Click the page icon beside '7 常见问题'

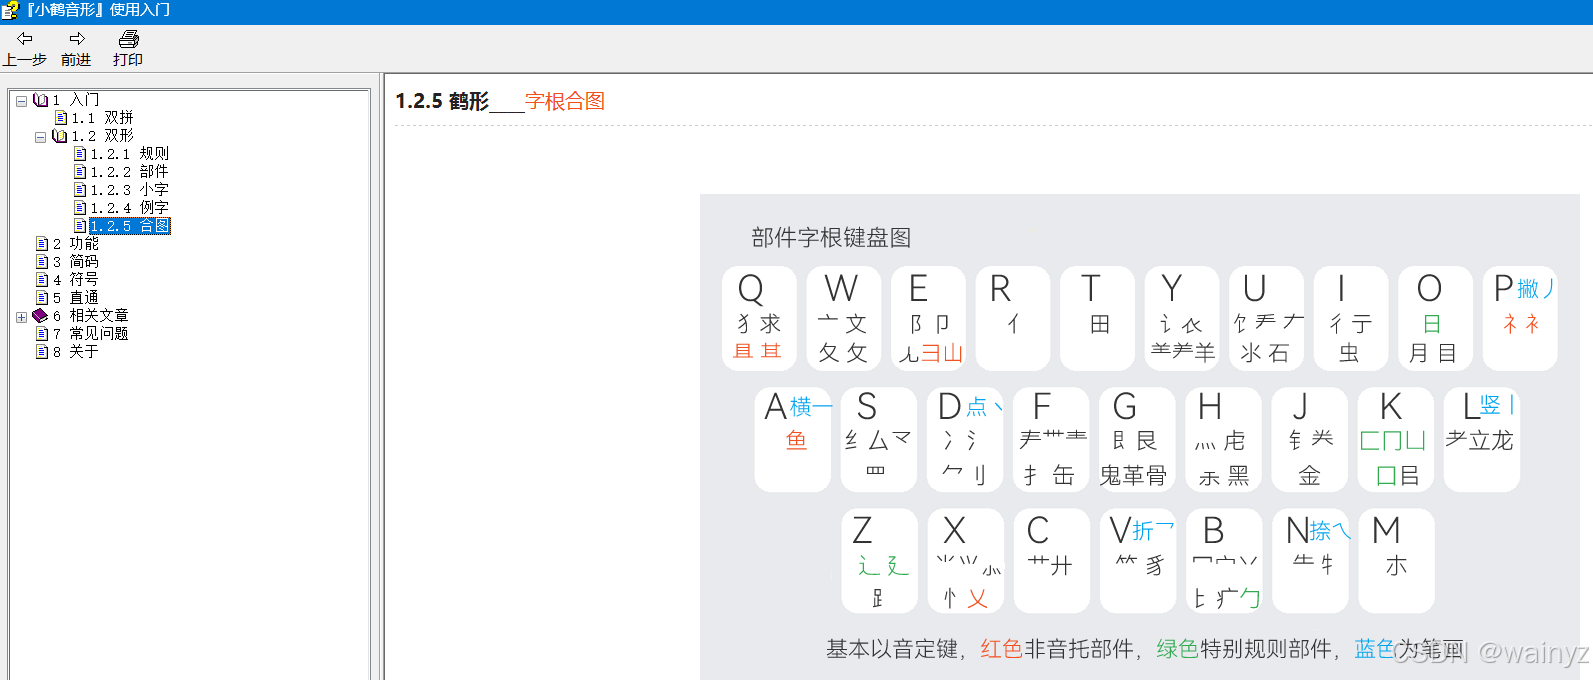[x=42, y=334]
